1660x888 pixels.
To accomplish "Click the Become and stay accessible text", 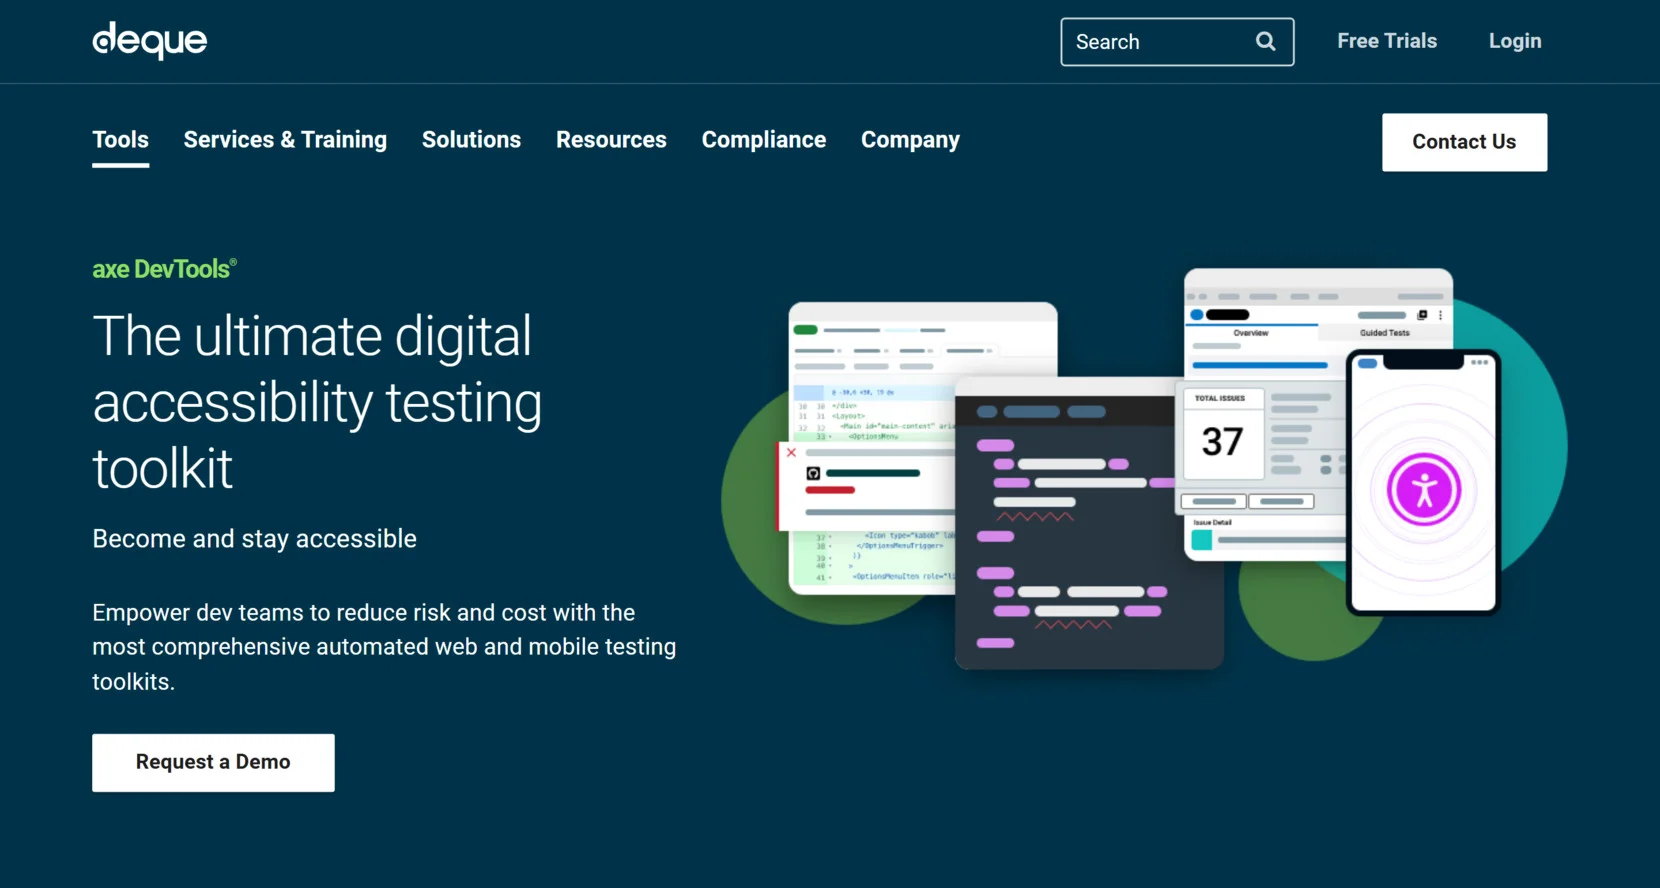I will click(x=254, y=539).
